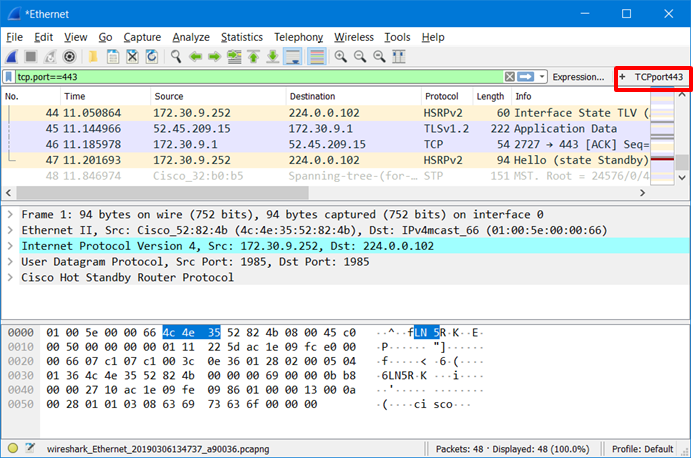Reset text to normal size
Image resolution: width=693 pixels, height=458 pixels.
379,57
